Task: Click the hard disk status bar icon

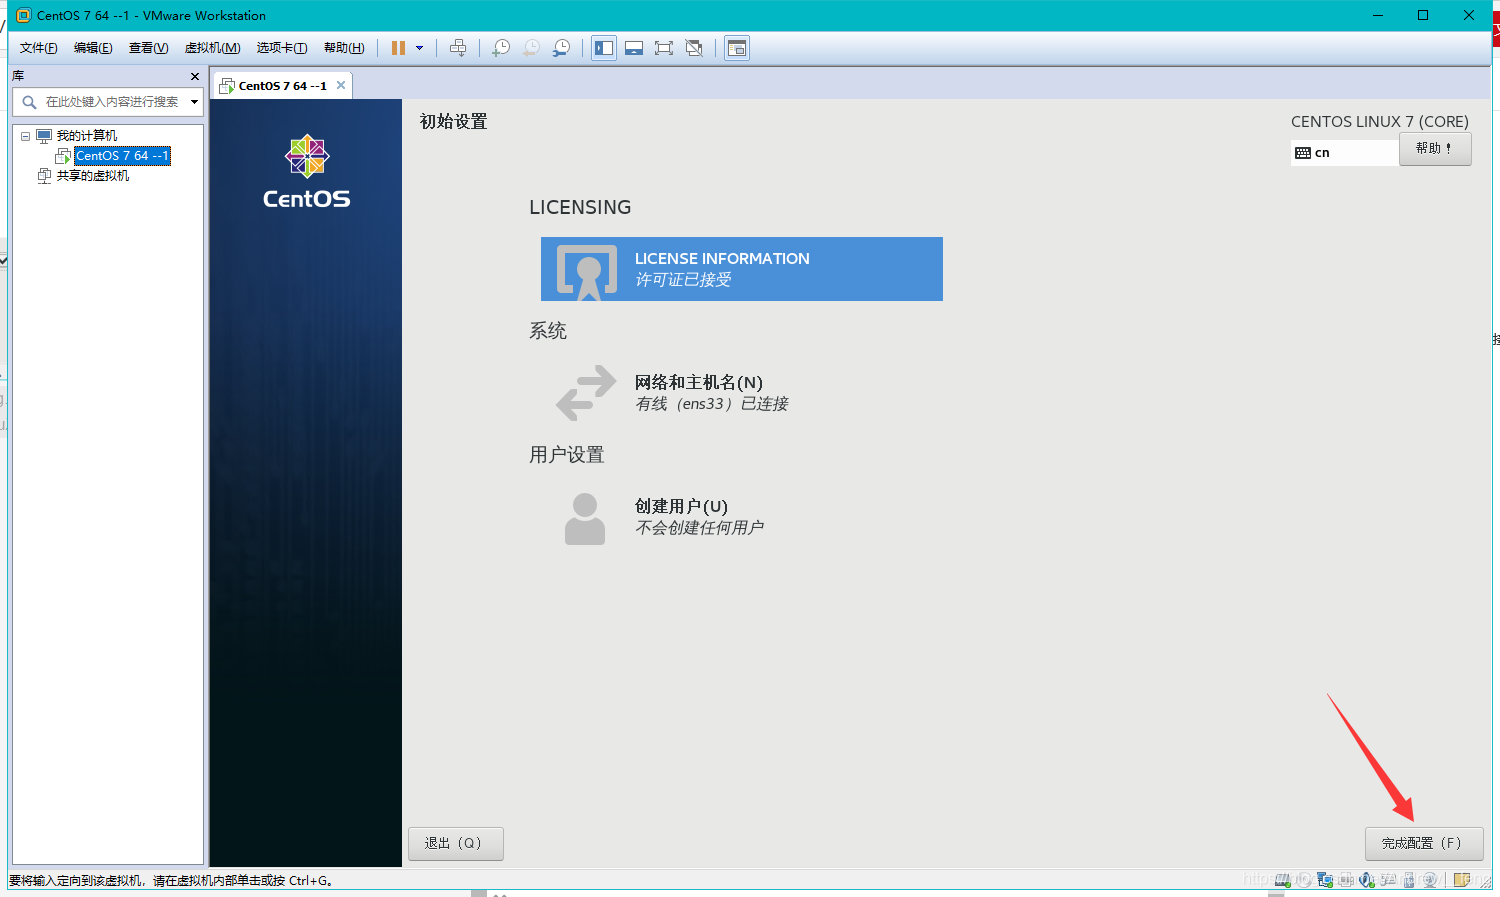Action: [1282, 880]
